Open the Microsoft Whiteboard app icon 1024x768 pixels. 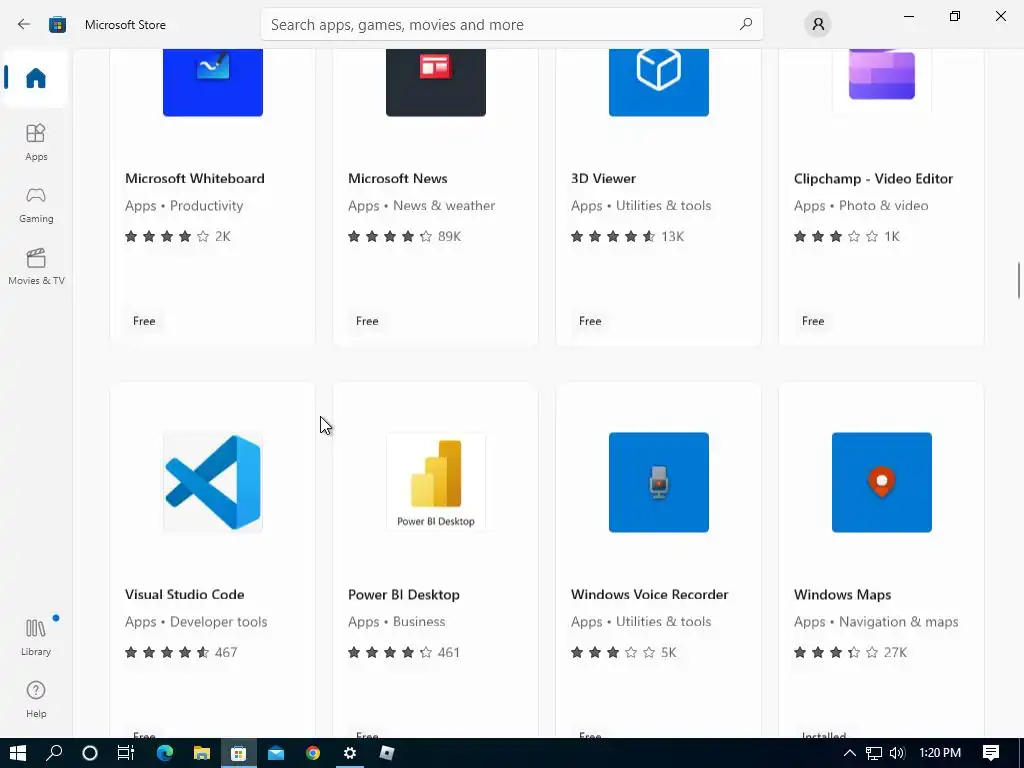[x=213, y=82]
